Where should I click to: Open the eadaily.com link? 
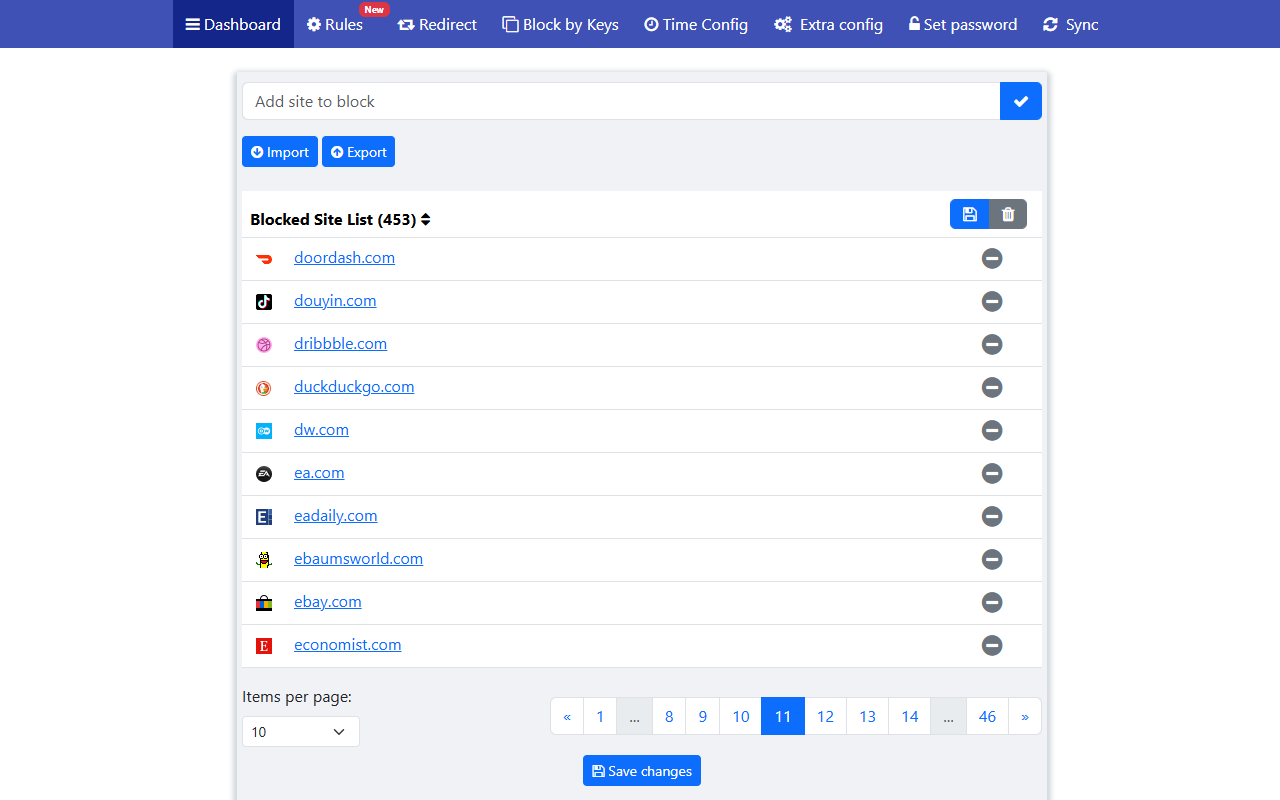[336, 516]
